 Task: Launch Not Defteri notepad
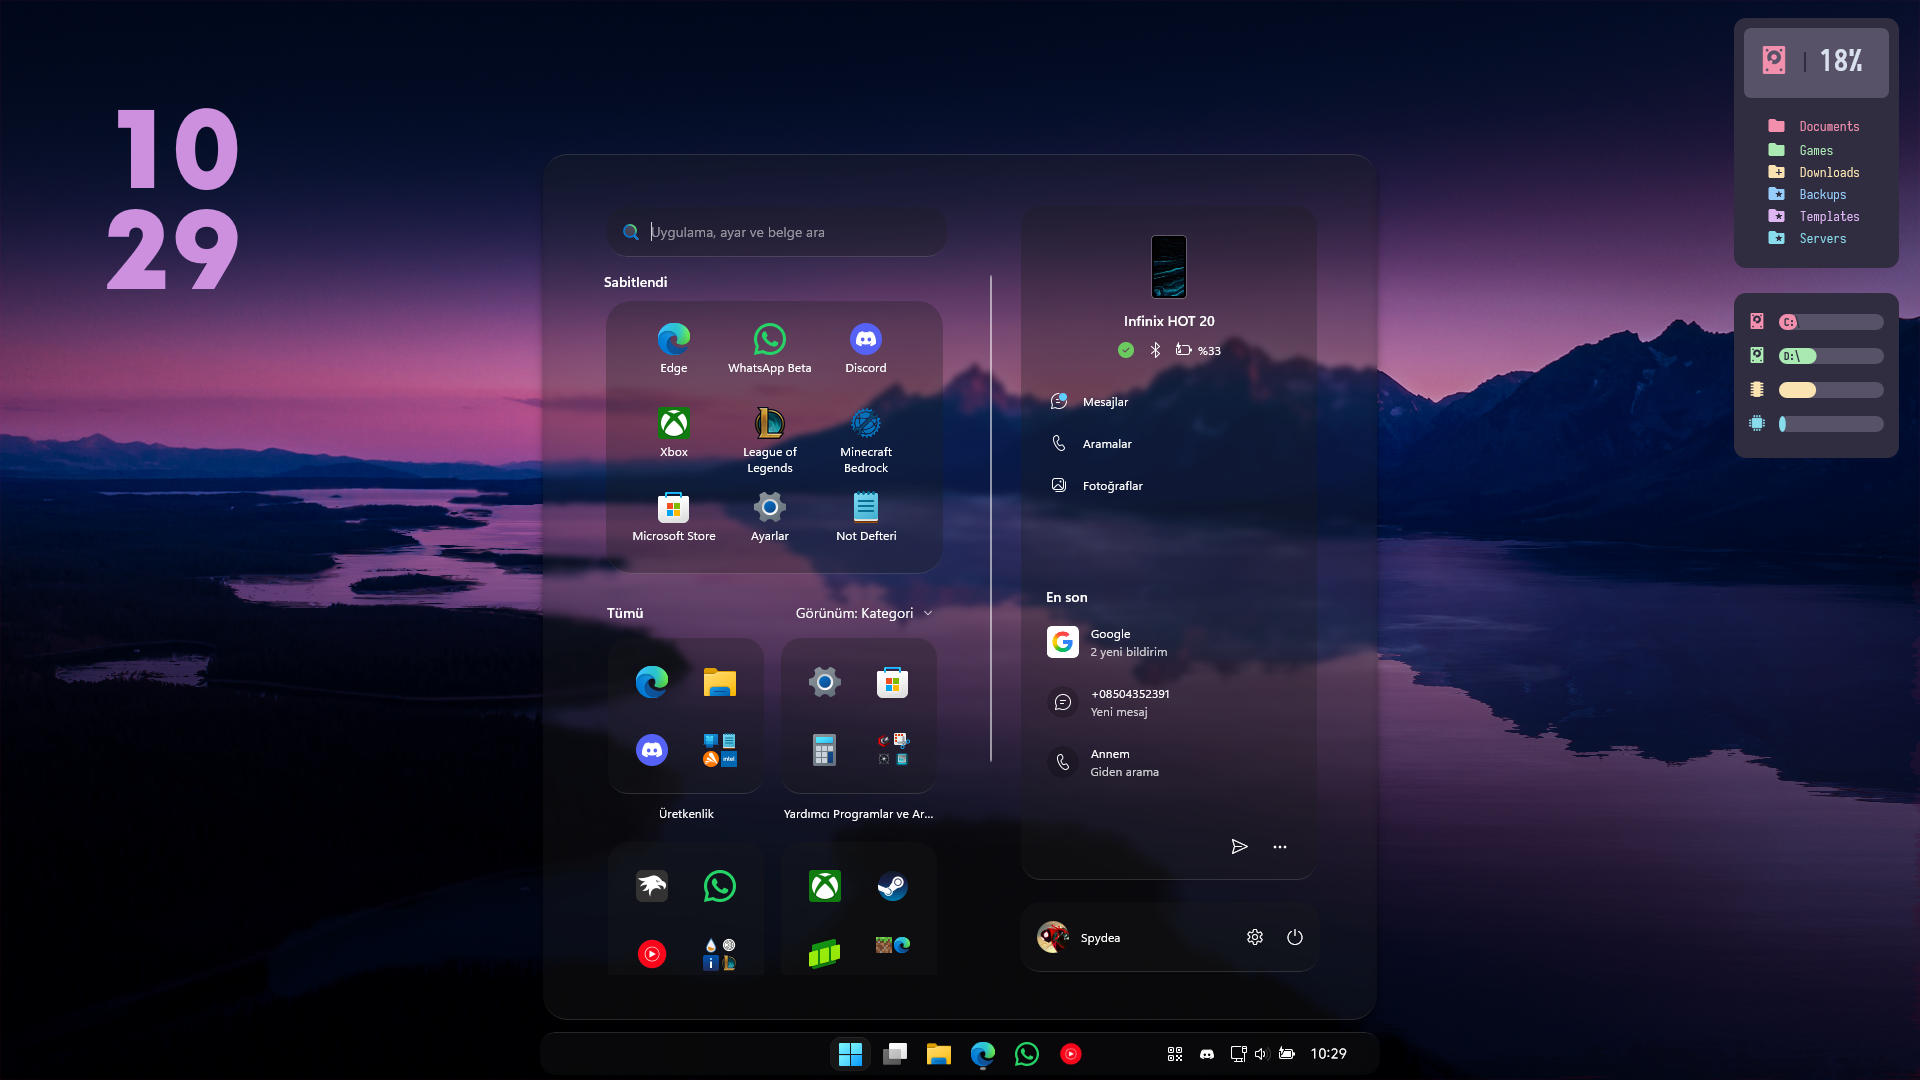865,517
